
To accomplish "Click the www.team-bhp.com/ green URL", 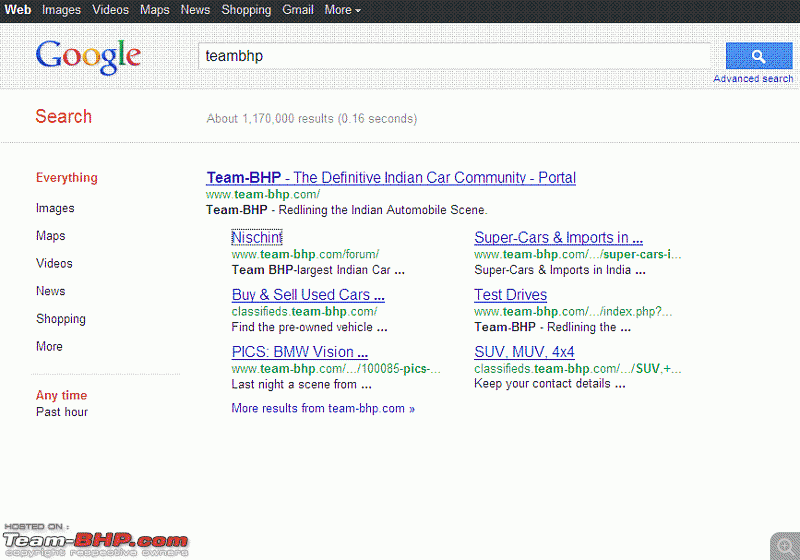I will coord(263,194).
